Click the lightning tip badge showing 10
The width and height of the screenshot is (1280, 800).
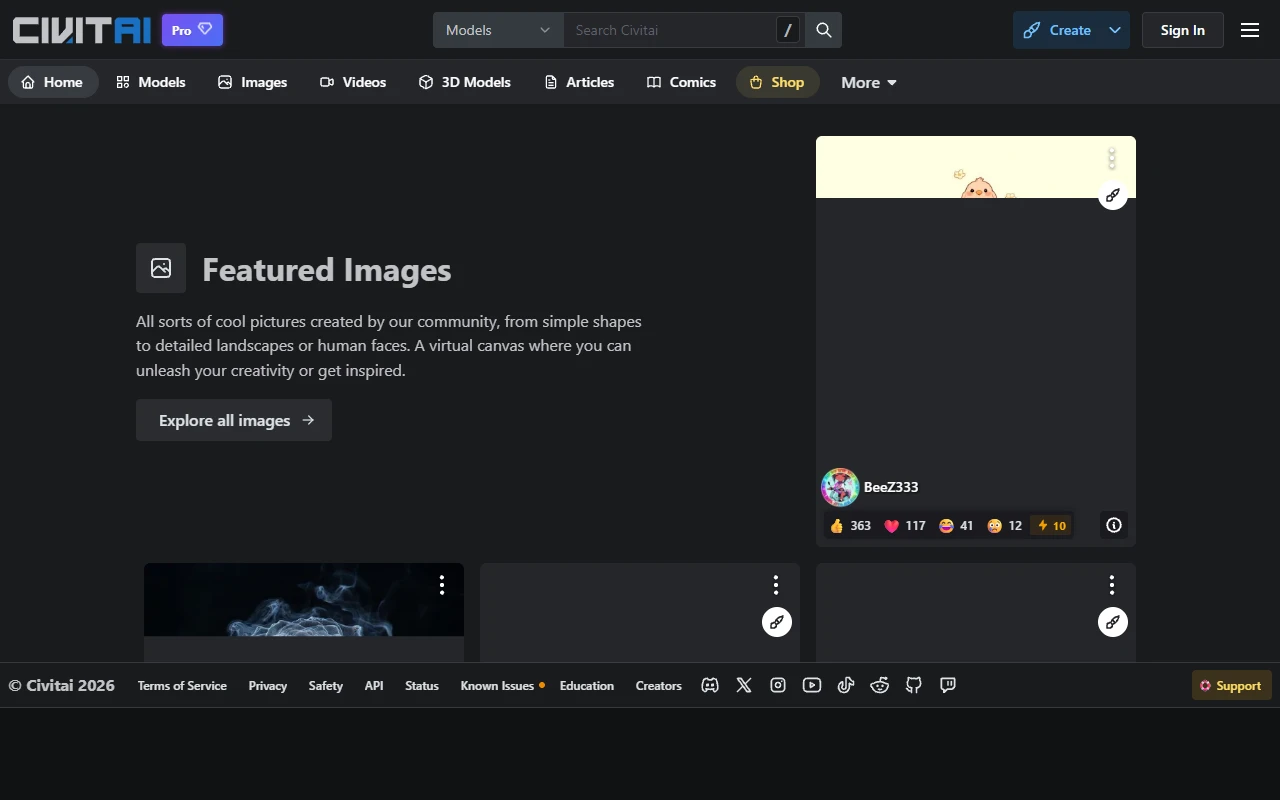pyautogui.click(x=1051, y=525)
